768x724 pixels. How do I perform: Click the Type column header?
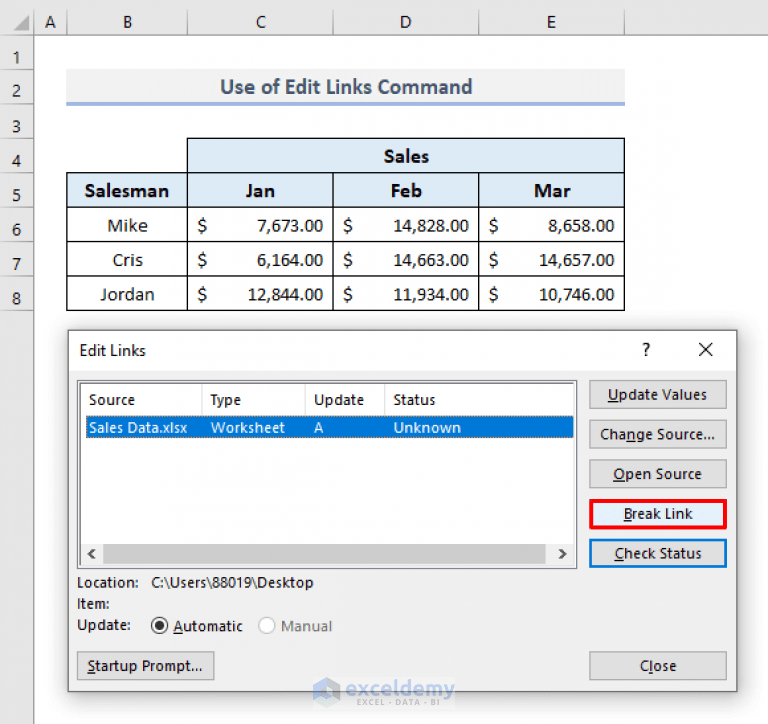[254, 400]
